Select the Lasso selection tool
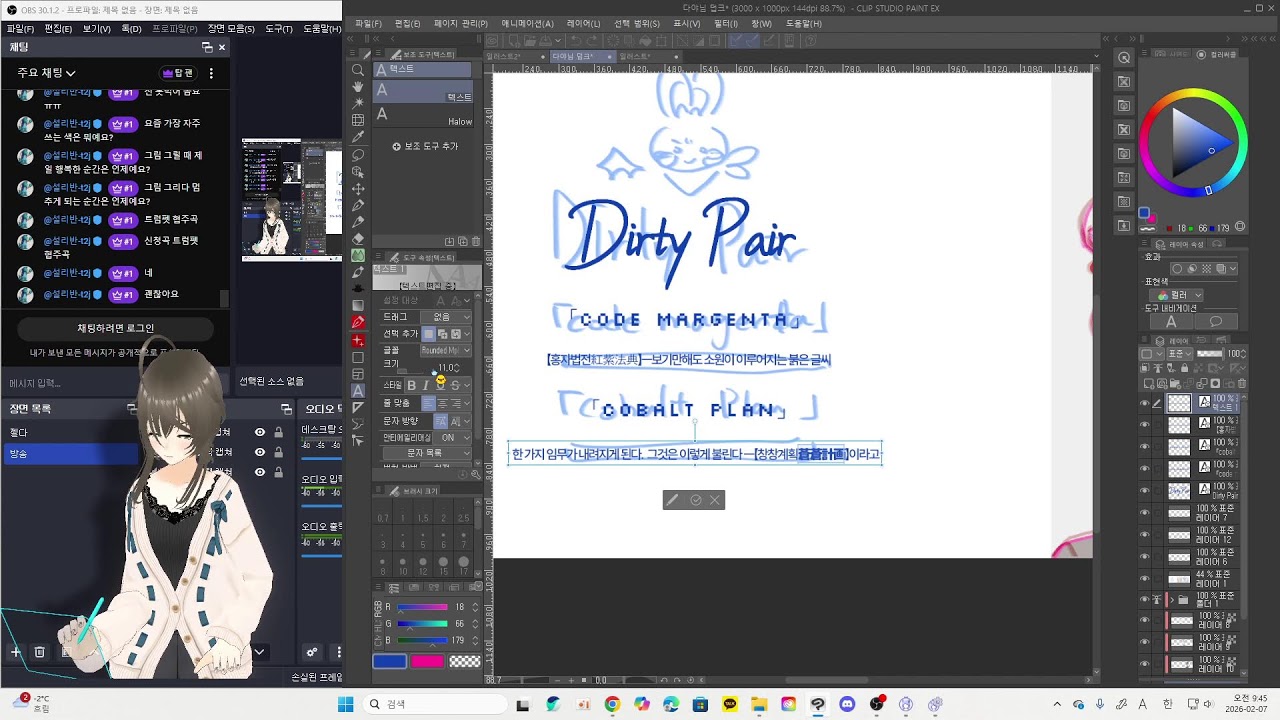The image size is (1280, 720). click(358, 155)
